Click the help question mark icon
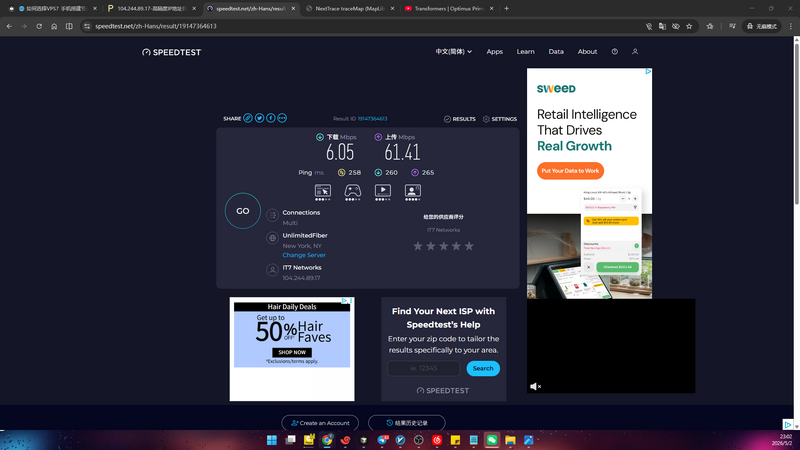Viewport: 800px width, 450px height. tap(615, 52)
